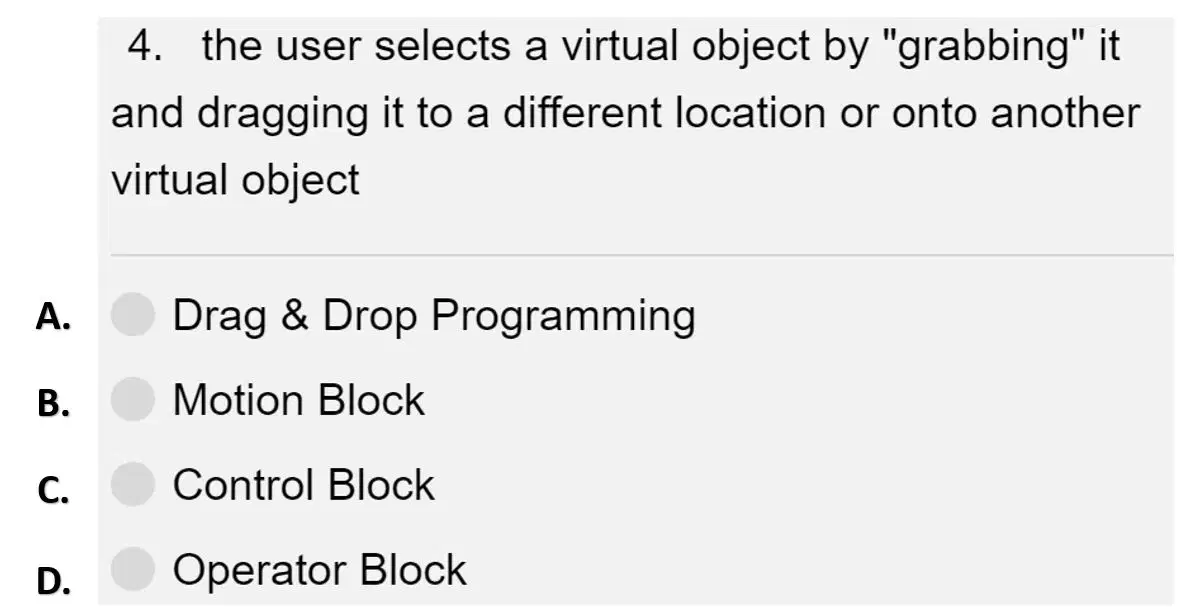Click the bold letter A. marker
This screenshot has height=616, width=1191.
(x=53, y=317)
